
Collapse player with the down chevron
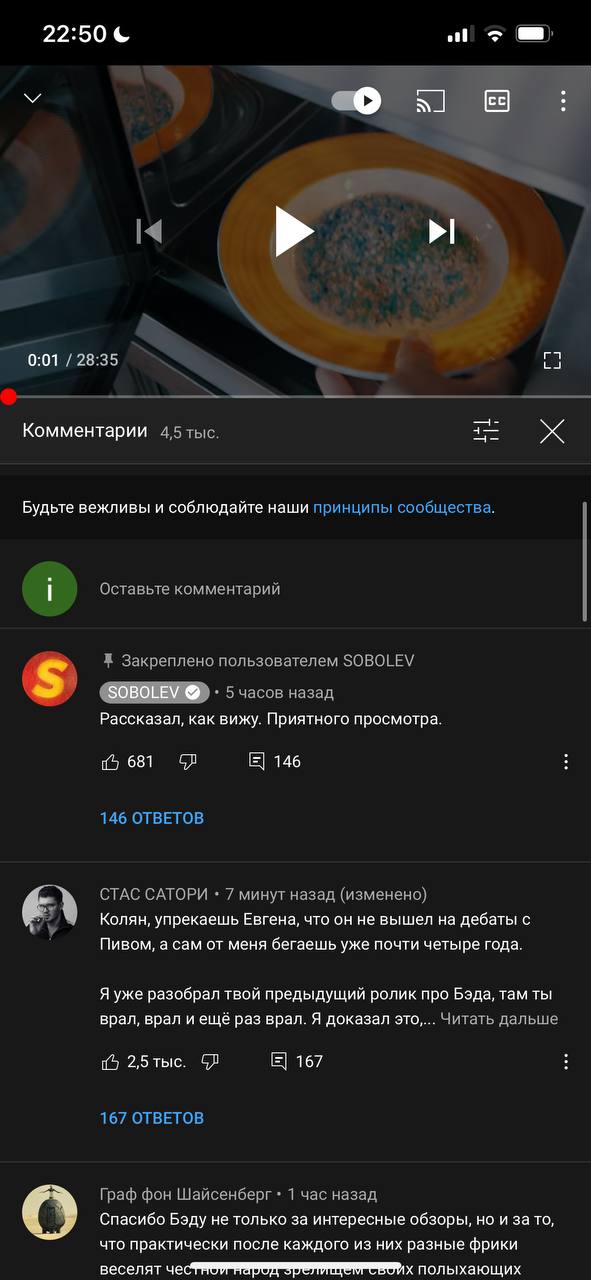point(33,98)
